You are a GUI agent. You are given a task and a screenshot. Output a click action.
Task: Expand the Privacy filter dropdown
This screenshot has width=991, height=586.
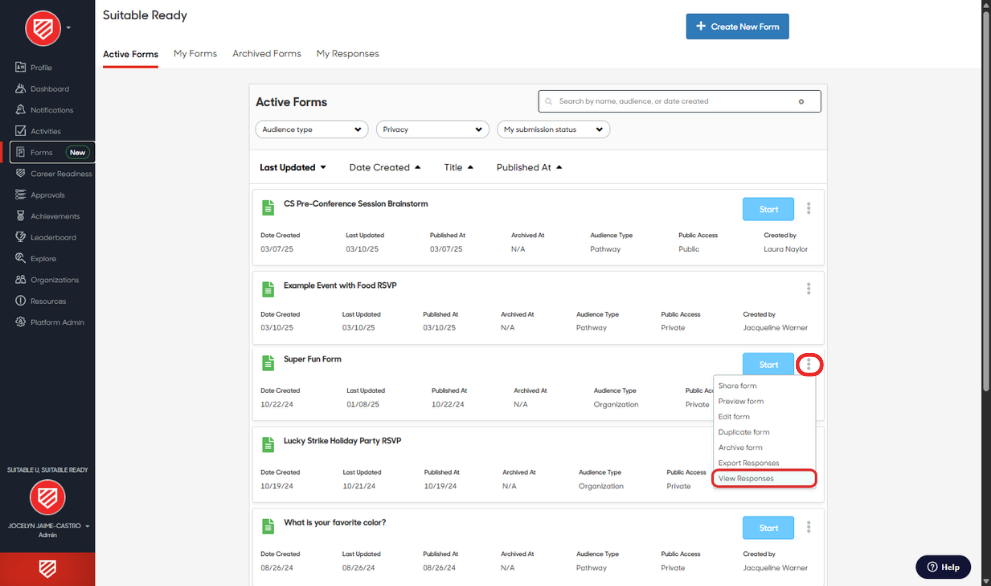(x=432, y=130)
